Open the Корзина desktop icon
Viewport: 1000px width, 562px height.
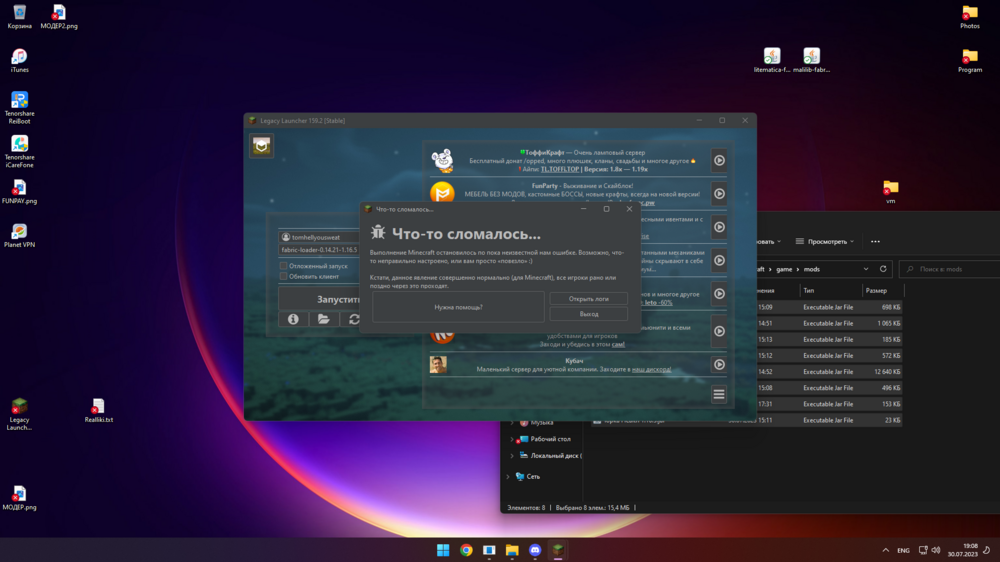[19, 17]
